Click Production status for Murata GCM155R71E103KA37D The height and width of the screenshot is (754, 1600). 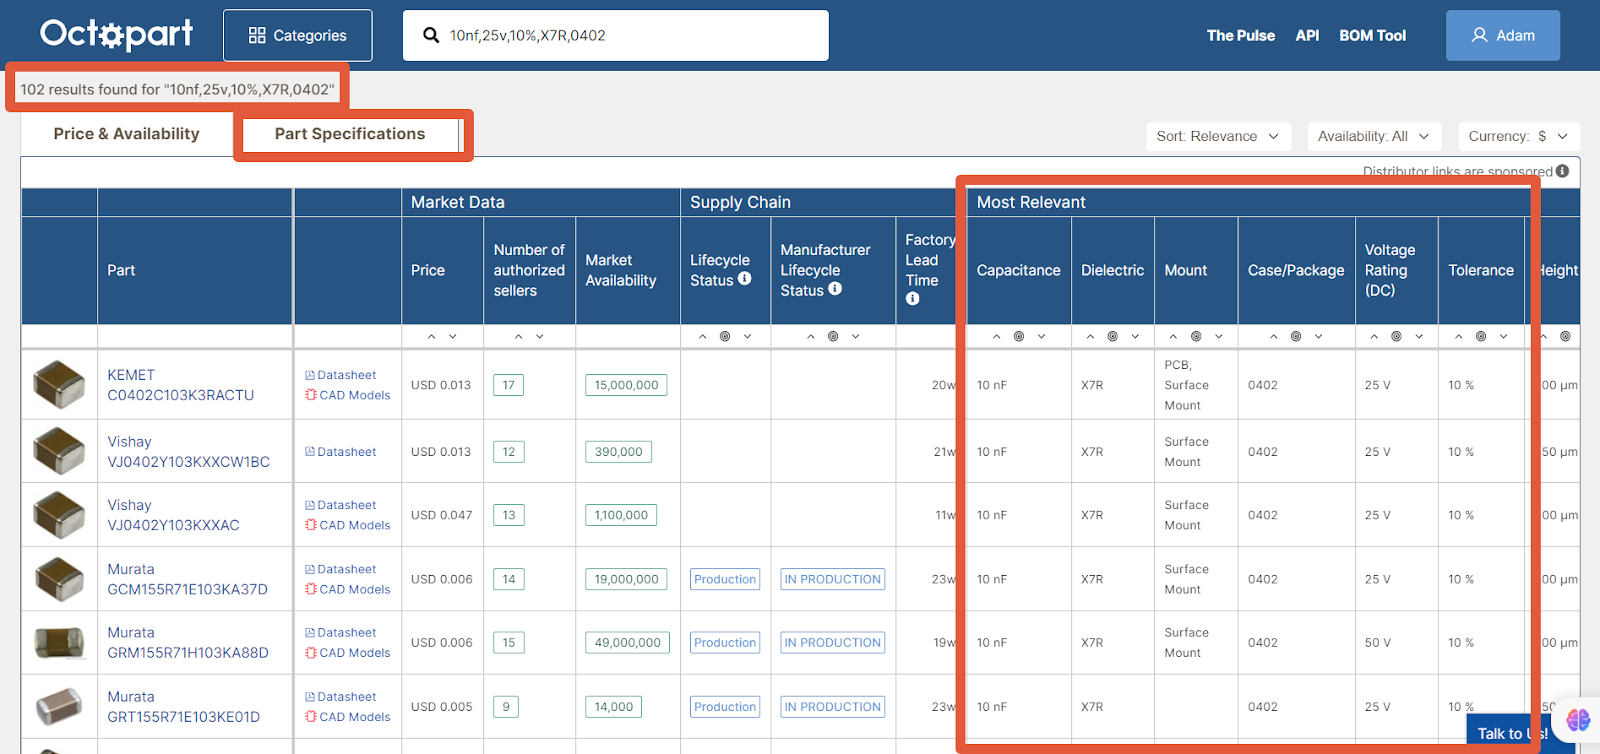coord(725,579)
